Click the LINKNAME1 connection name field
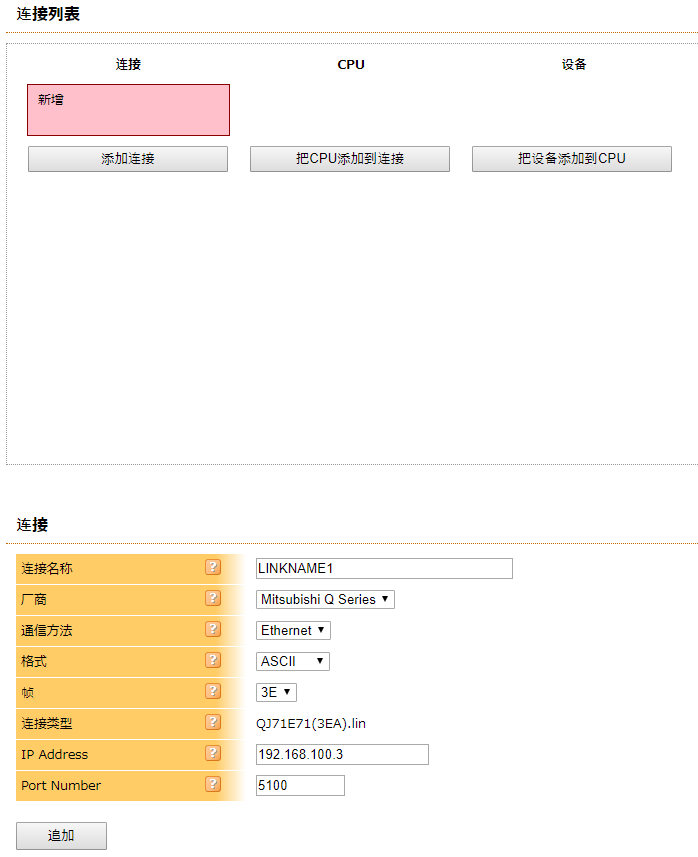This screenshot has height=857, width=698. tap(384, 569)
